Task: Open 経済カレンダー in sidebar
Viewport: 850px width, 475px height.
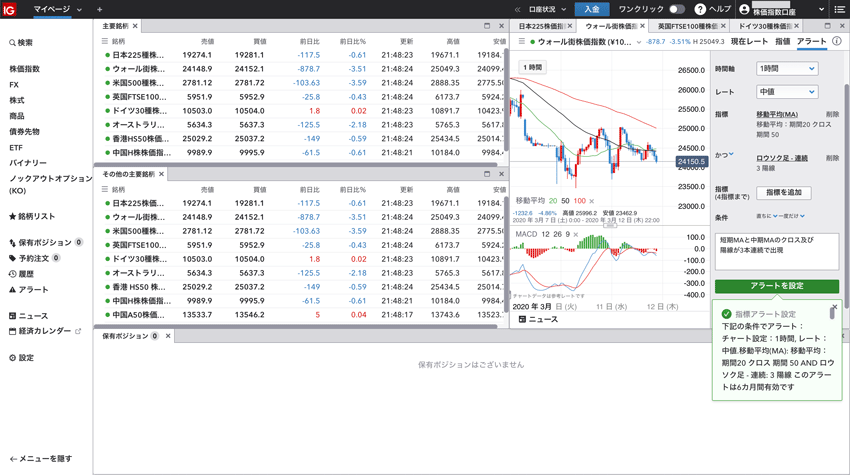Action: pyautogui.click(x=44, y=331)
